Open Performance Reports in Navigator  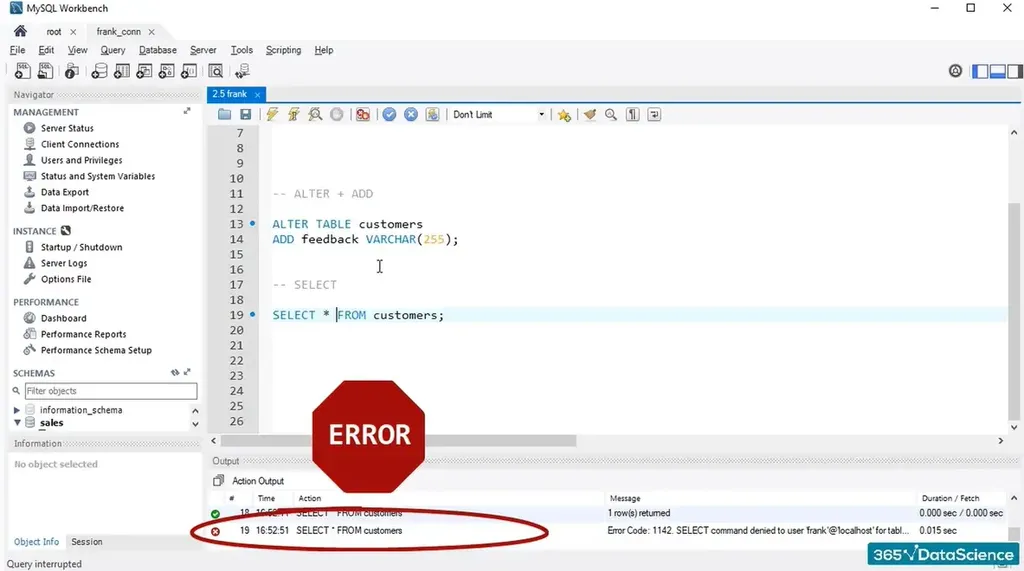[83, 334]
